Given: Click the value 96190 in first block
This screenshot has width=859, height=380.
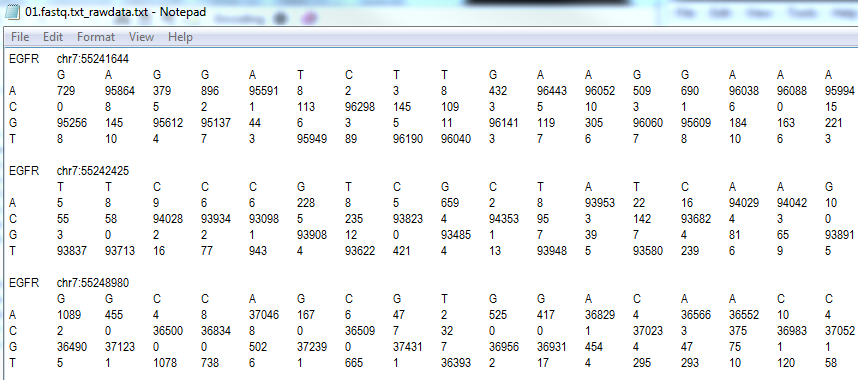Looking at the screenshot, I should (x=408, y=139).
